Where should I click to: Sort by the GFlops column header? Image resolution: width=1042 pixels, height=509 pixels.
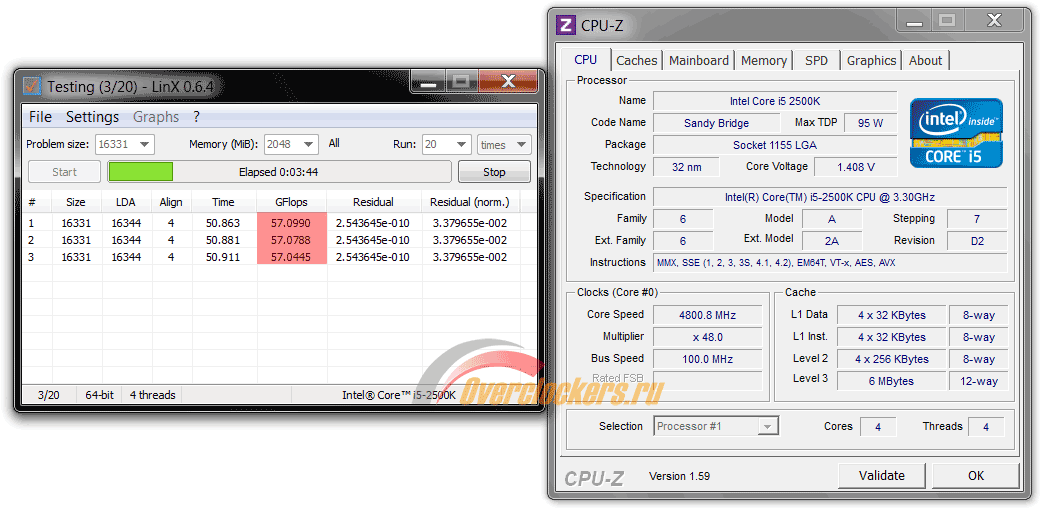click(291, 202)
